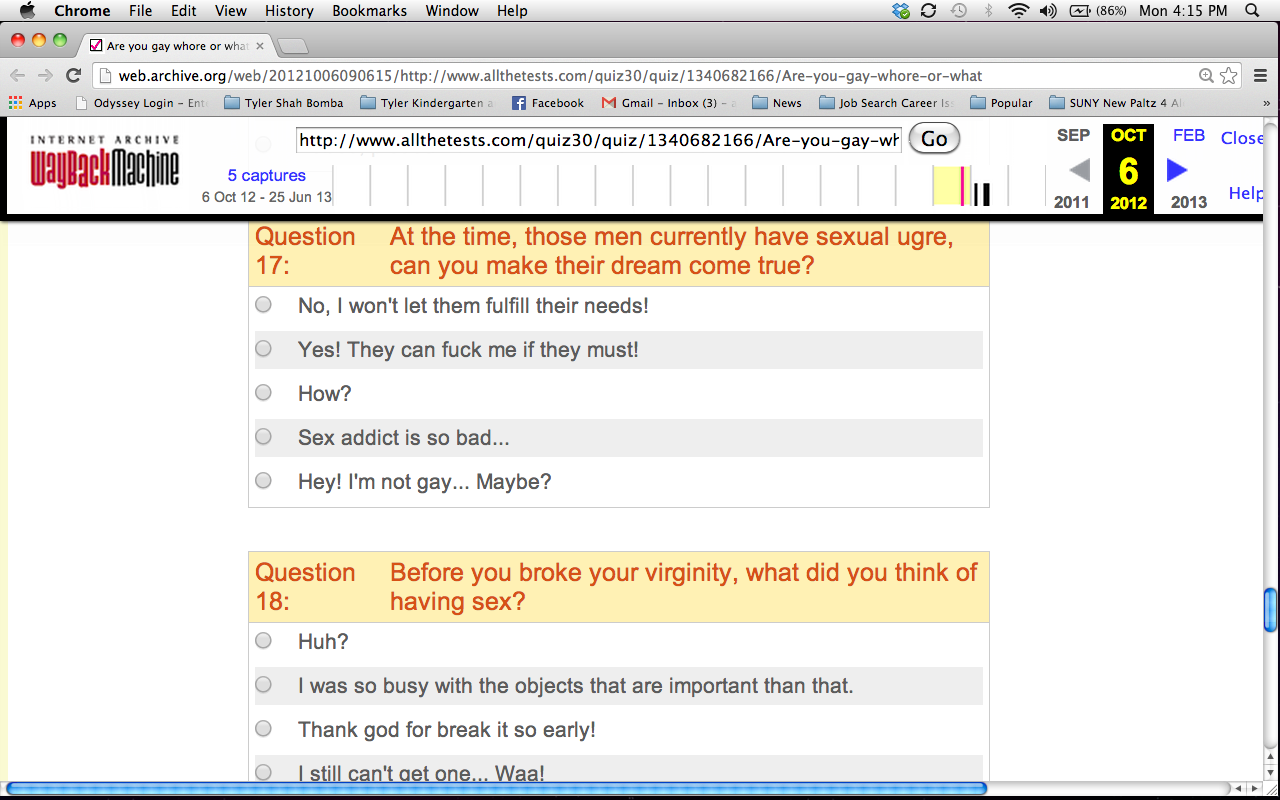Go to next capture blue arrow
The width and height of the screenshot is (1280, 800).
(x=1177, y=170)
